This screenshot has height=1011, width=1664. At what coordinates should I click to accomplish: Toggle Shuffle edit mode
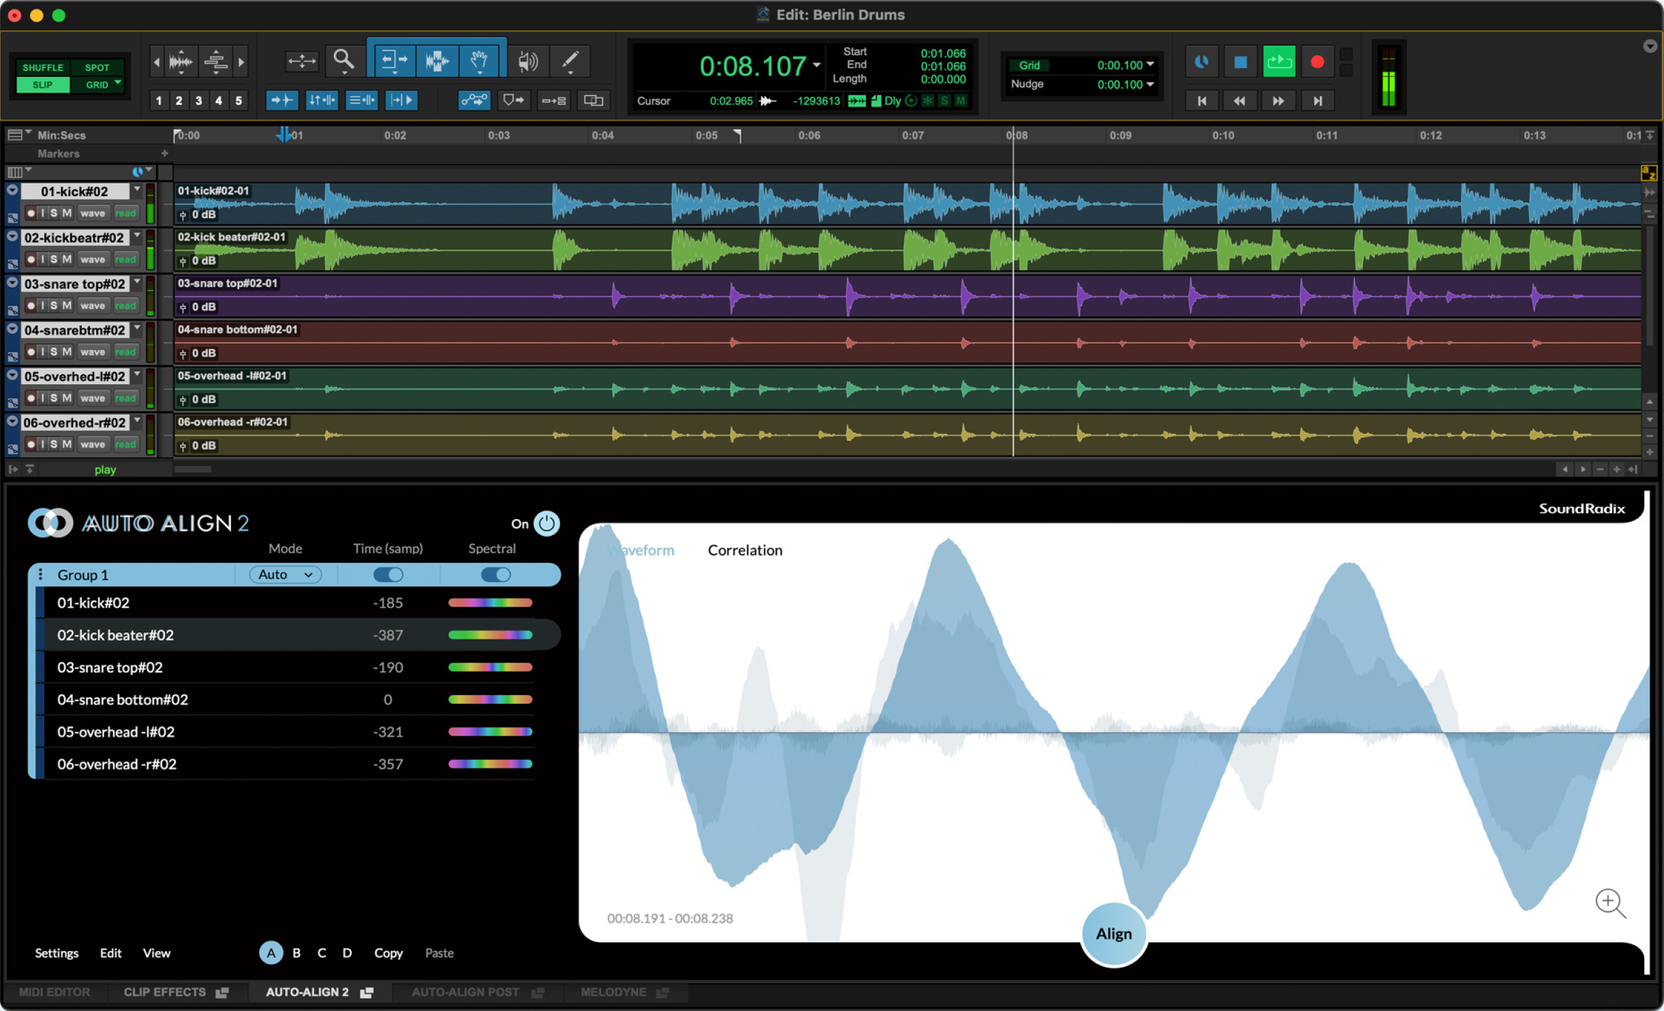41,67
